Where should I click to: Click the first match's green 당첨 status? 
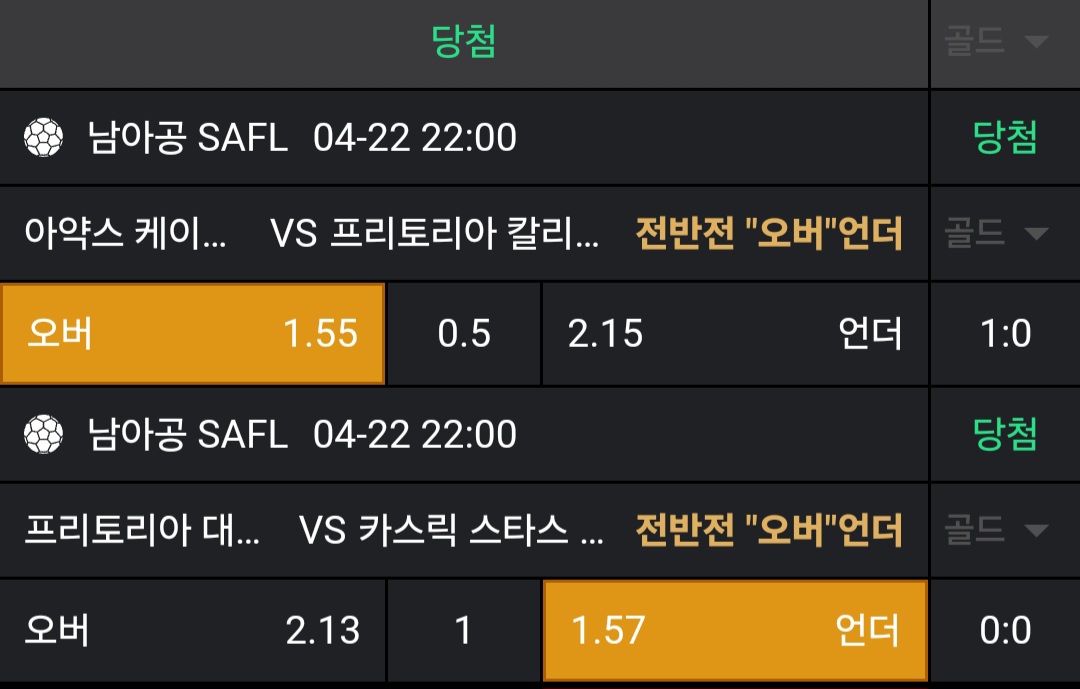click(1005, 137)
